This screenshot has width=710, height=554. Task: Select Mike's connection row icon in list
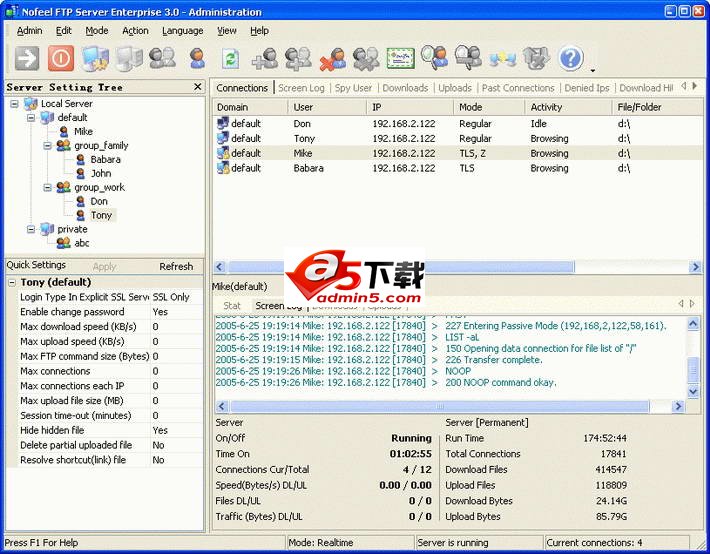click(x=223, y=153)
